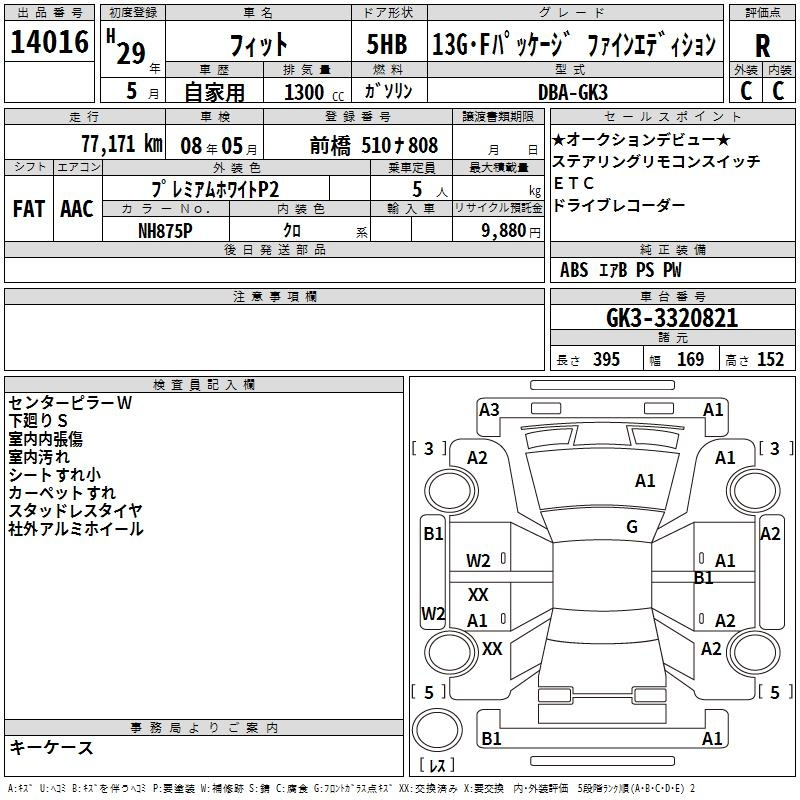Click the レス label under the diagram
800x800 pixels.
437,767
